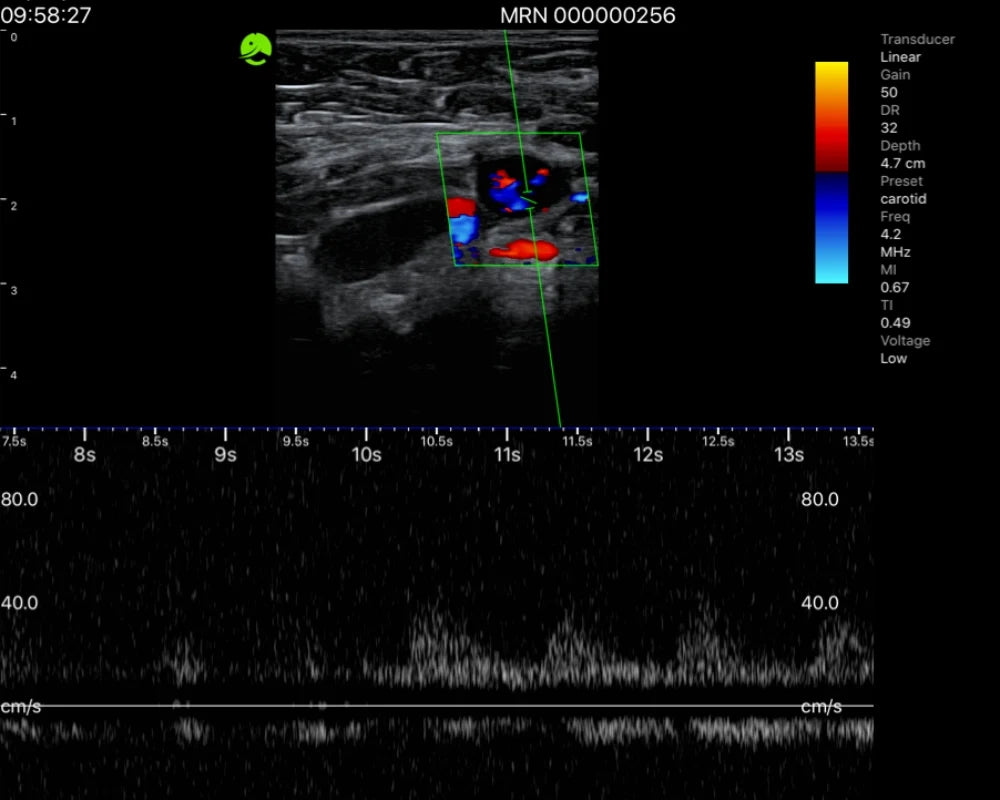The image size is (1000, 800).
Task: Click the 11s timeline marker
Action: pyautogui.click(x=507, y=455)
